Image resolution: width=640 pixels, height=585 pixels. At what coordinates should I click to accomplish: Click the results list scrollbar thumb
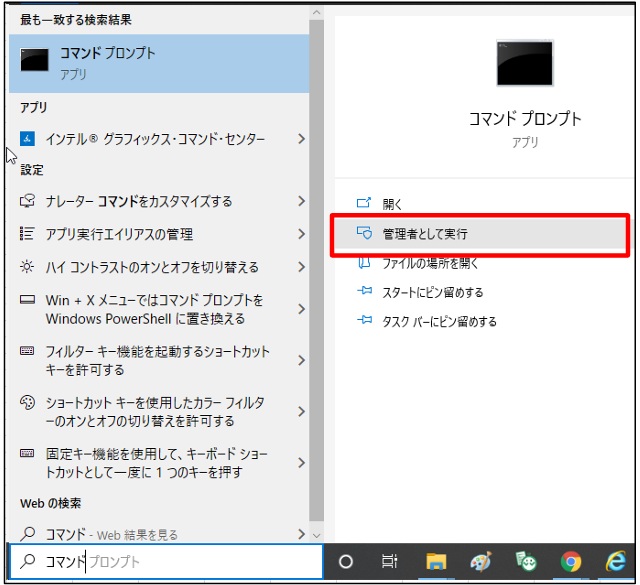pyautogui.click(x=316, y=270)
